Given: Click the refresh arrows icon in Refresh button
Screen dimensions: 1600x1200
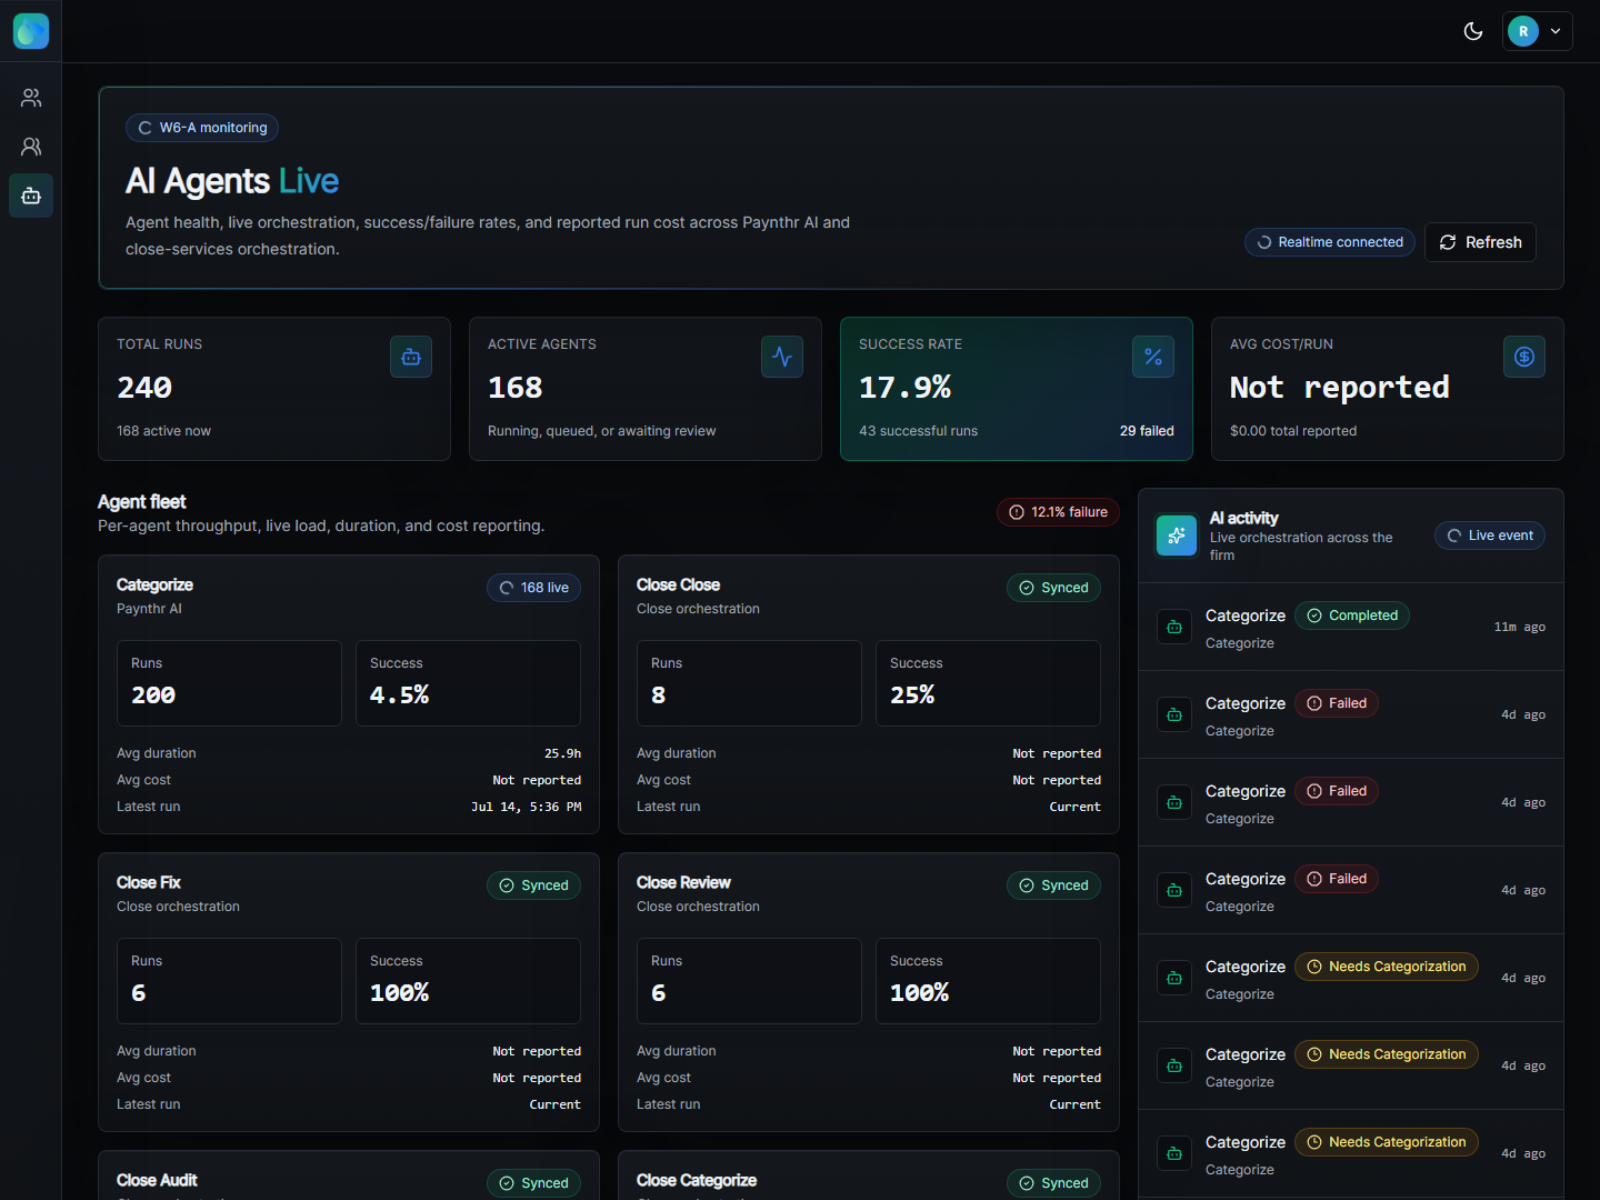Looking at the screenshot, I should click(x=1447, y=242).
